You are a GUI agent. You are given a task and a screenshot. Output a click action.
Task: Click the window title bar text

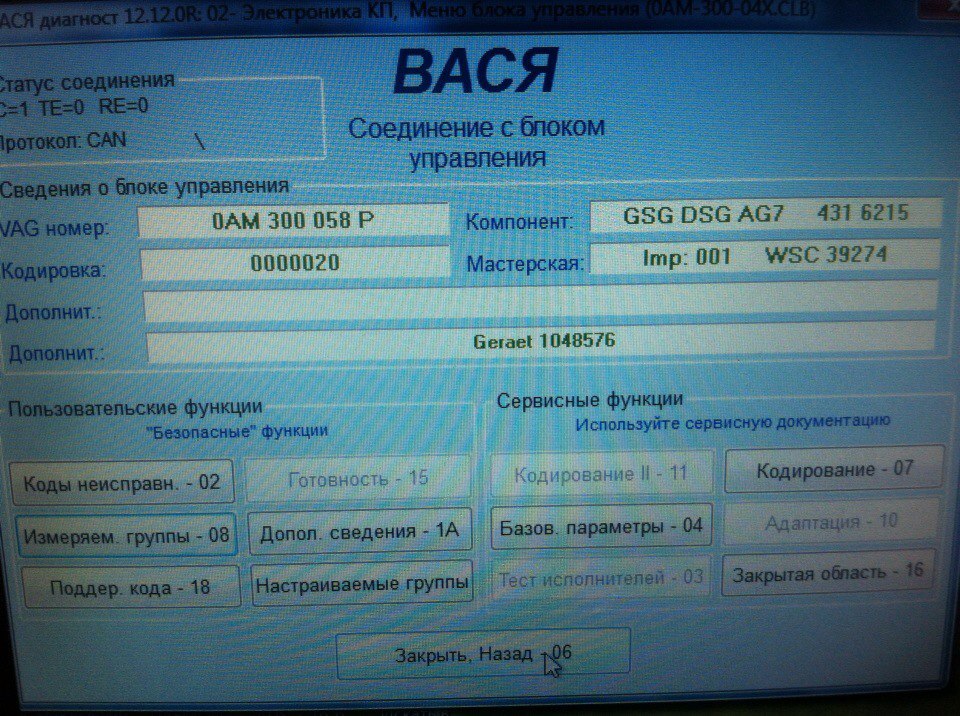click(408, 12)
